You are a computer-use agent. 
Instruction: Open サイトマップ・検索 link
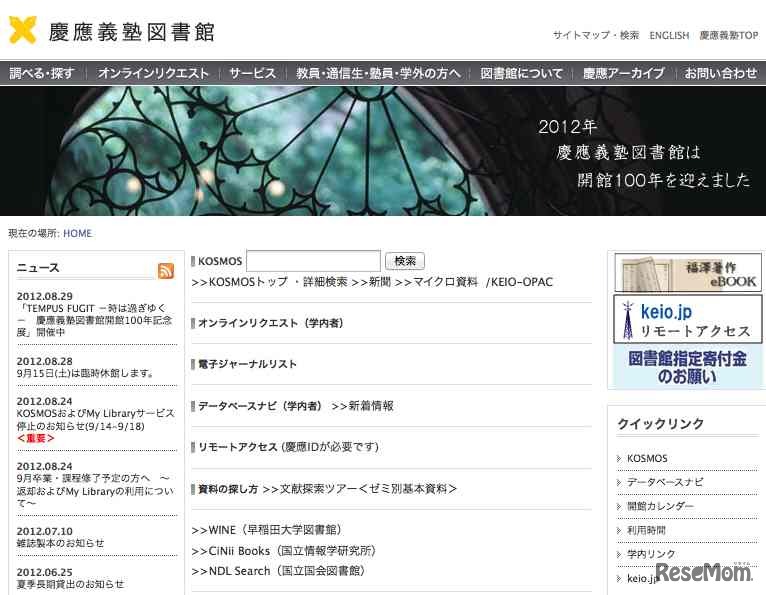596,35
